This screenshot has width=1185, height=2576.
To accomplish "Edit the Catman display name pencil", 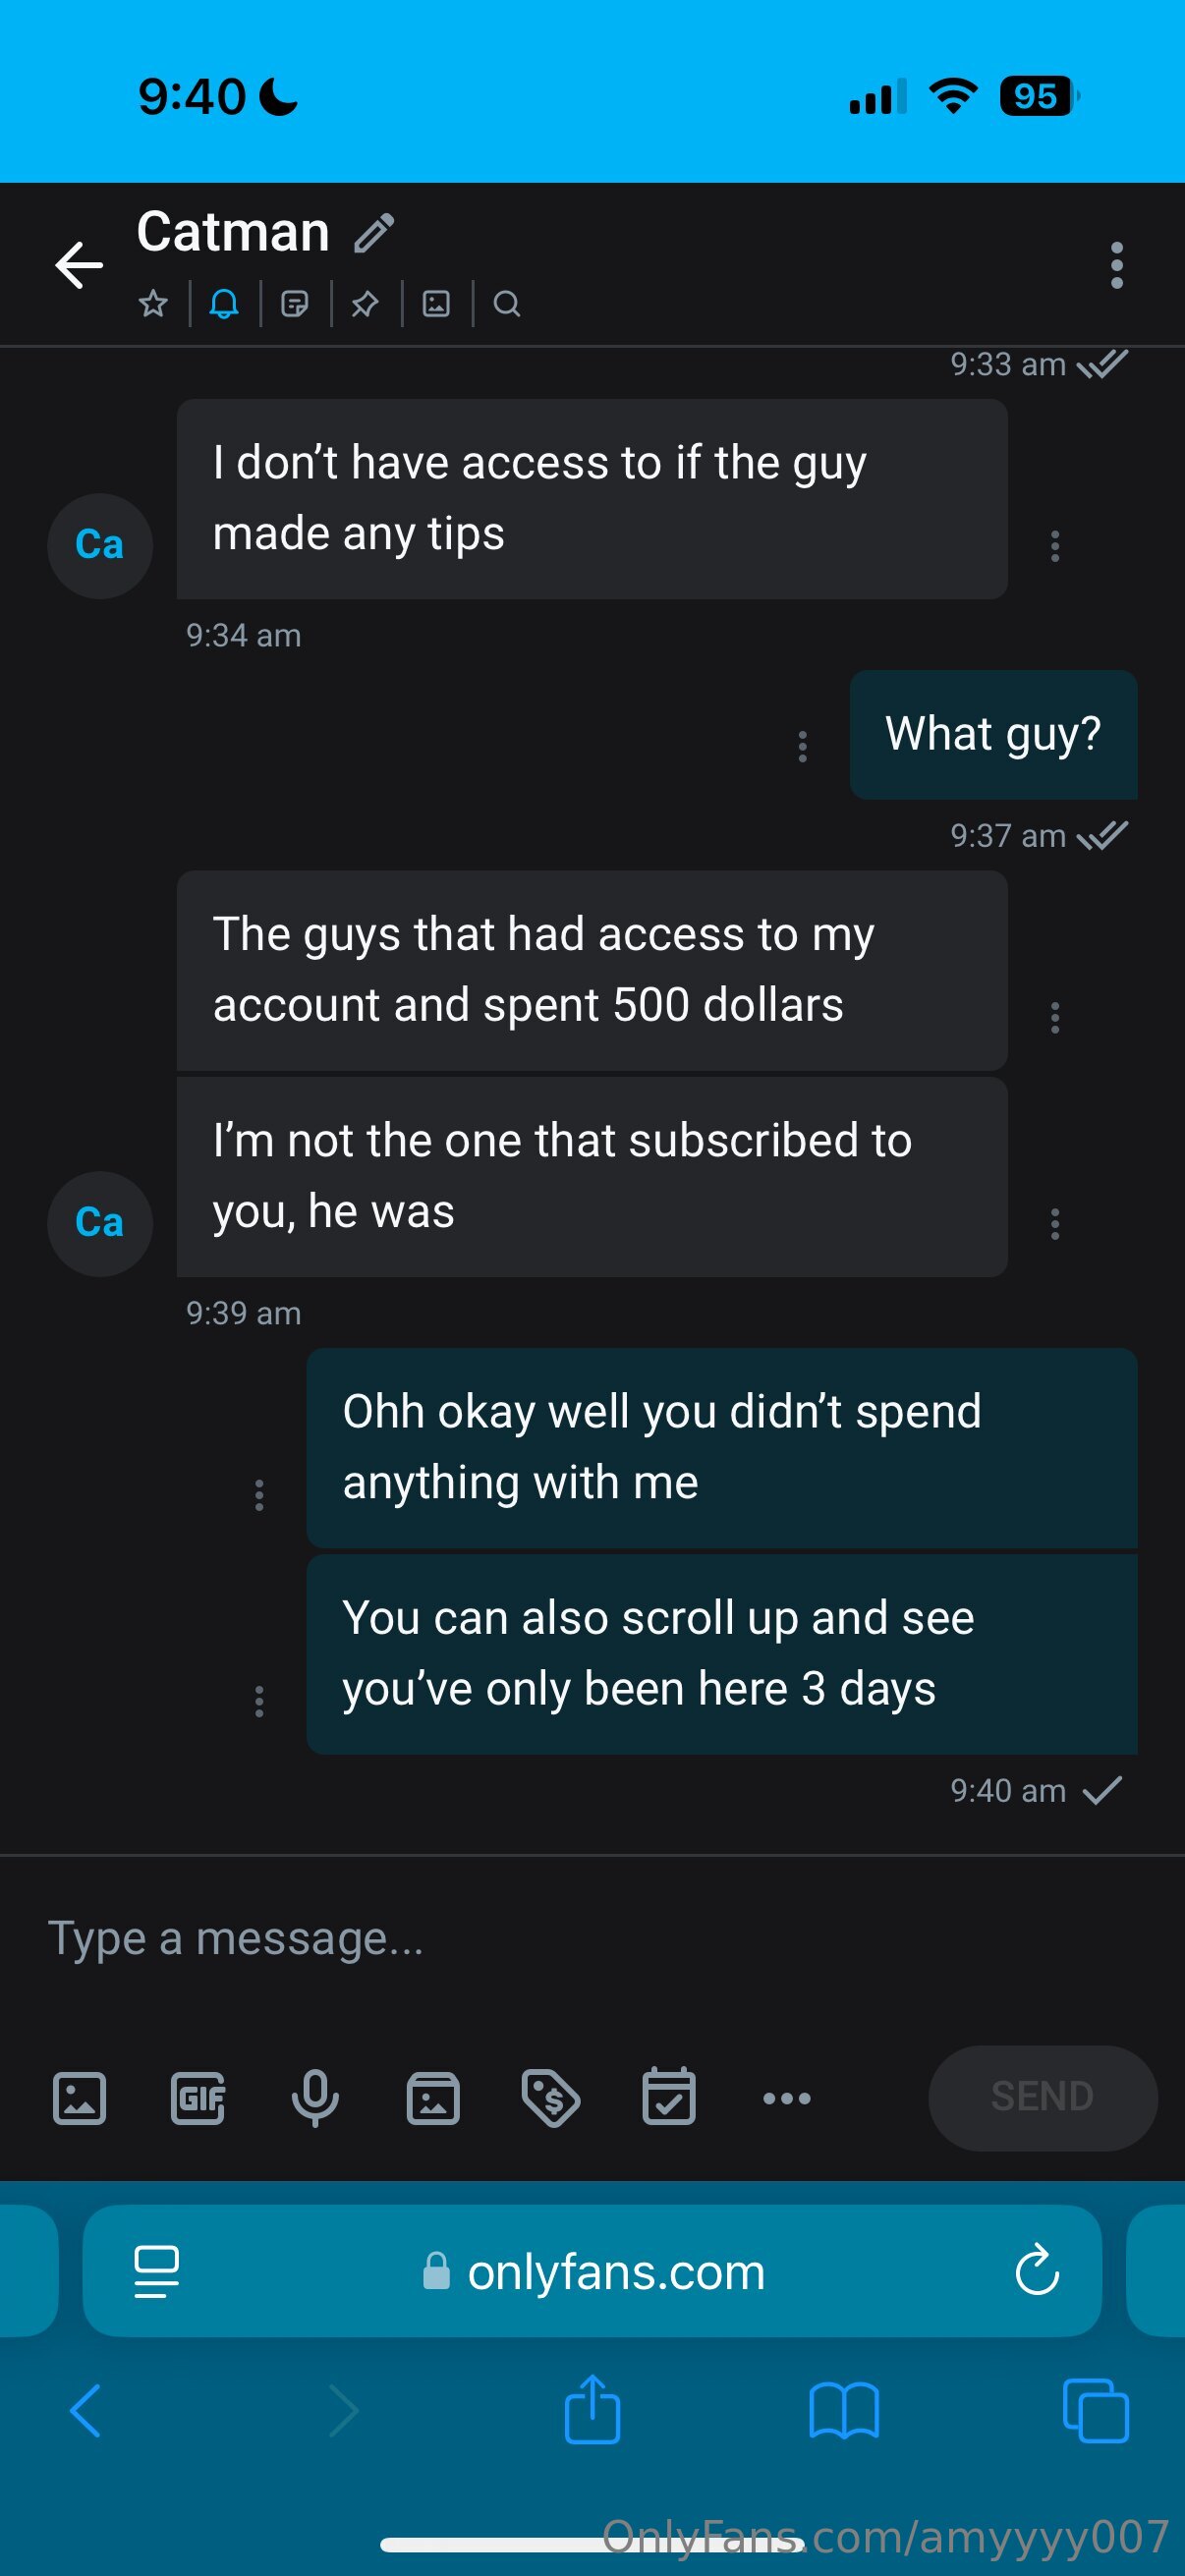I will (x=374, y=233).
